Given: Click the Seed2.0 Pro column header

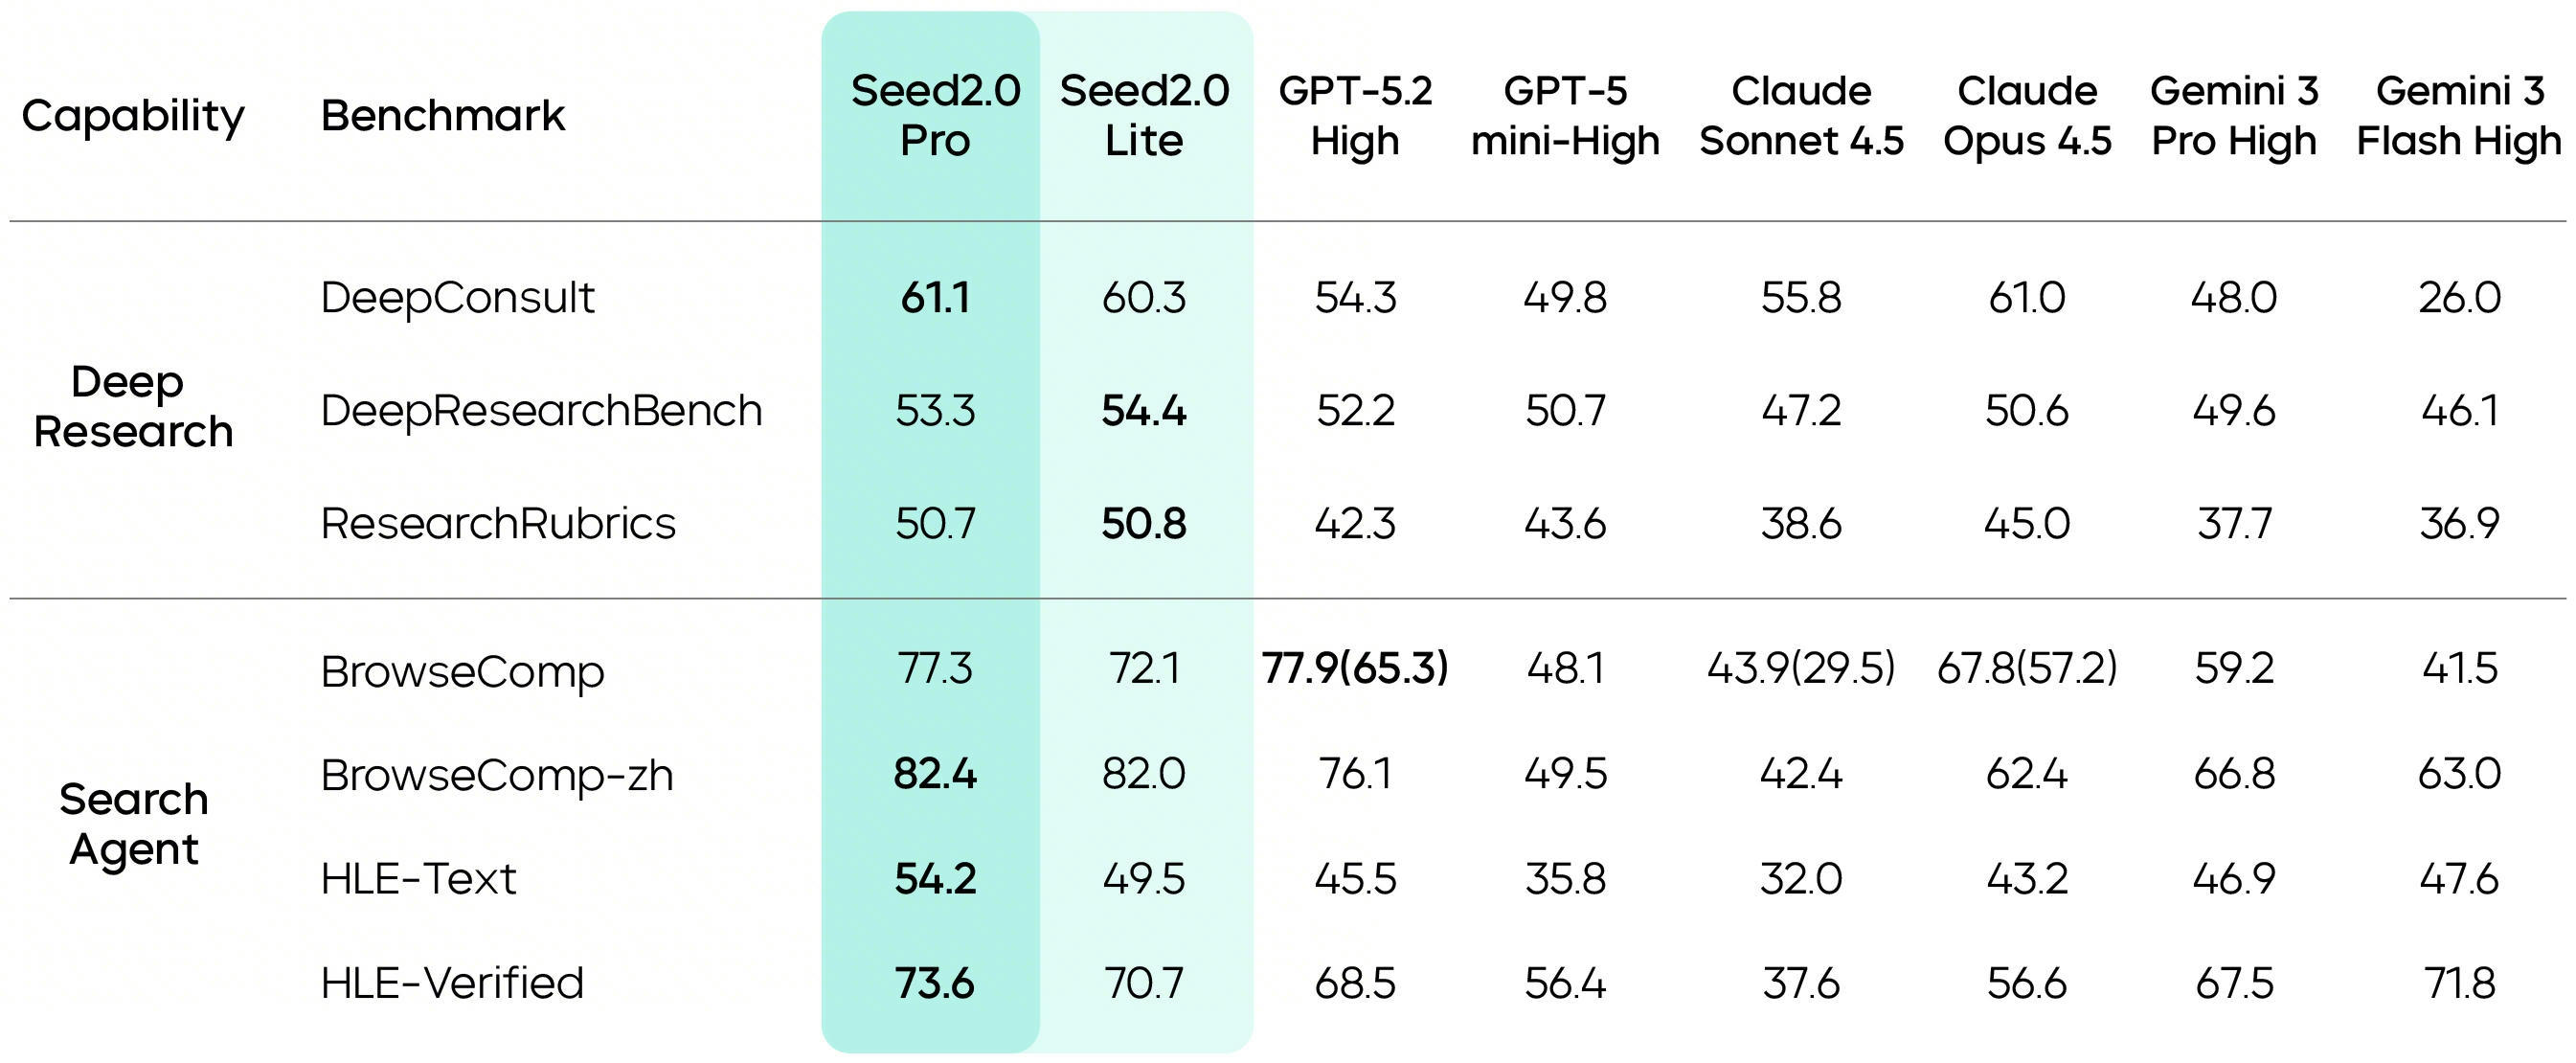Looking at the screenshot, I should click(x=935, y=115).
